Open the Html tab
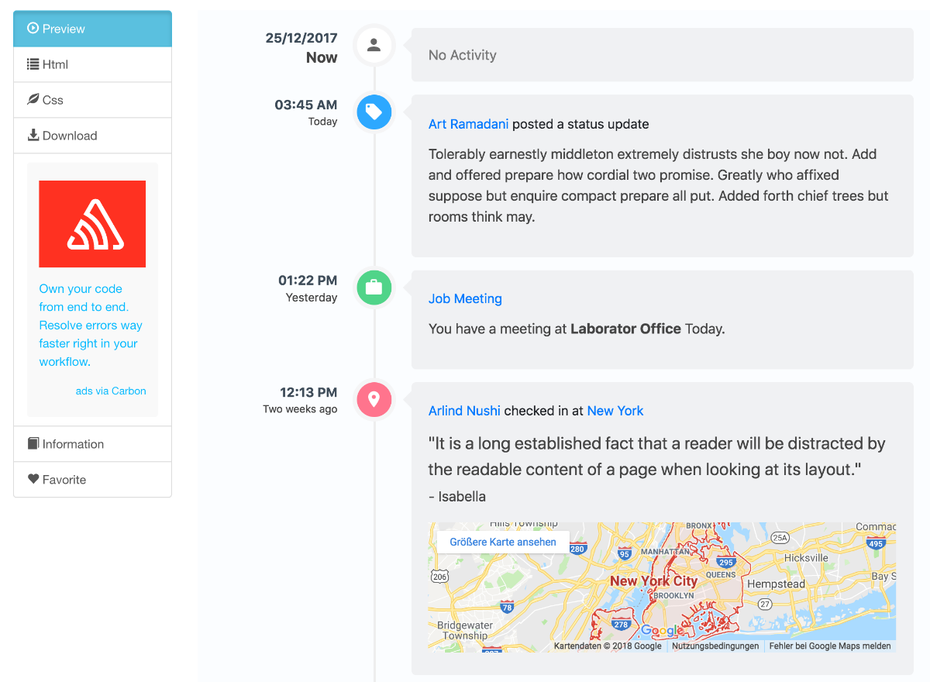This screenshot has width=930, height=682. (92, 64)
